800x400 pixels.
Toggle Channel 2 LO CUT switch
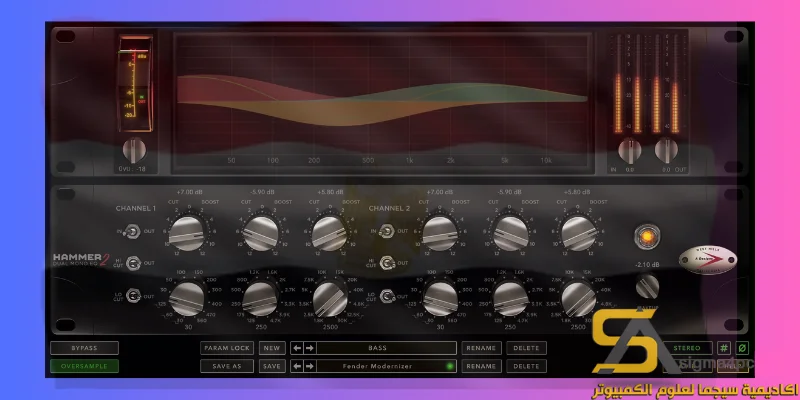point(387,295)
